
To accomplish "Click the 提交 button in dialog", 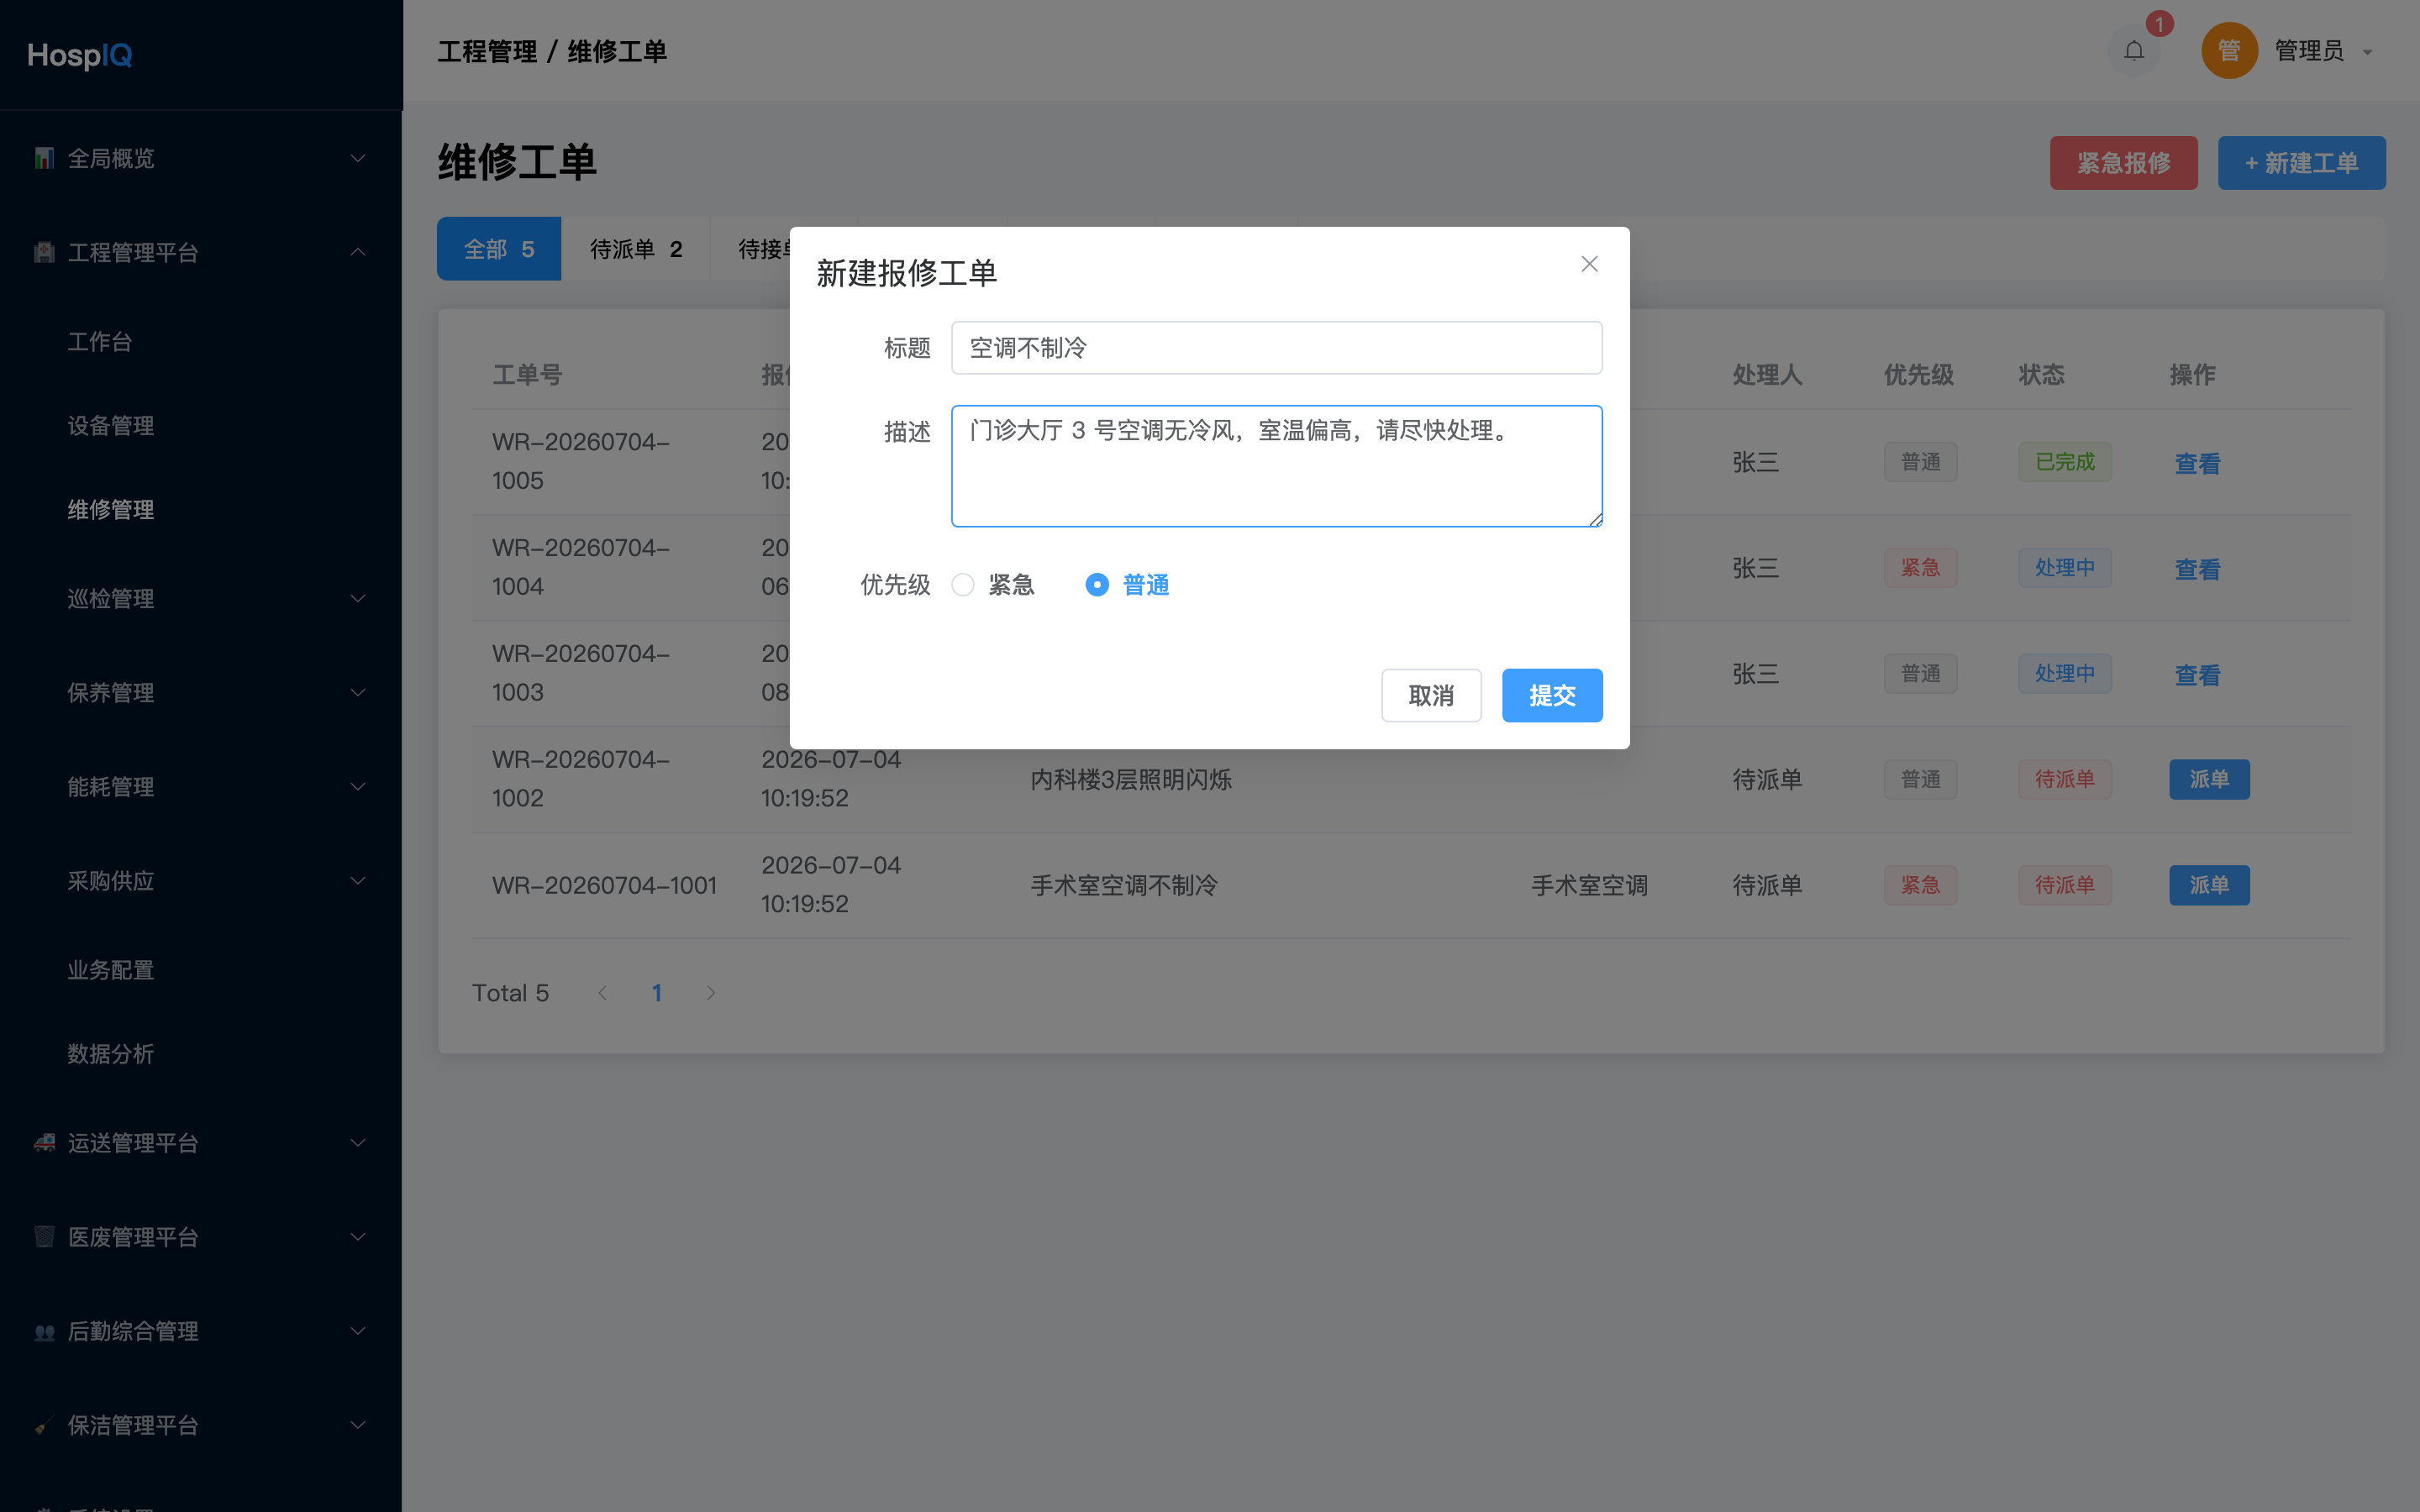I will point(1552,695).
